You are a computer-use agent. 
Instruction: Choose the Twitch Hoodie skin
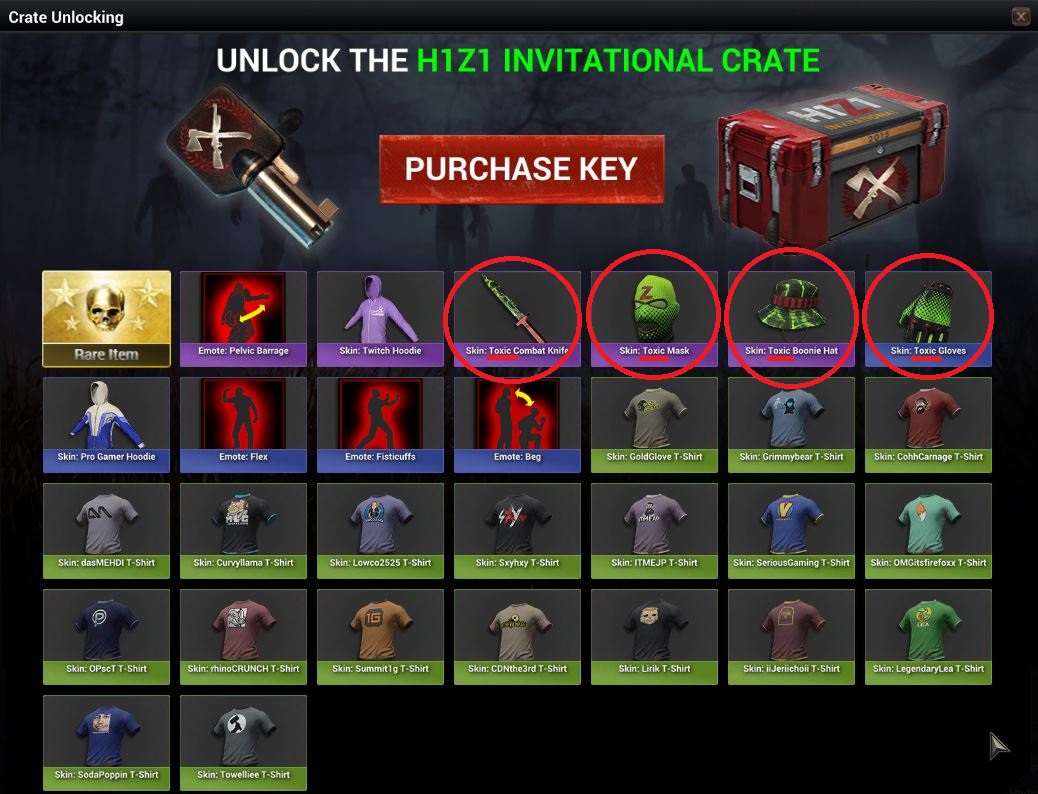381,319
